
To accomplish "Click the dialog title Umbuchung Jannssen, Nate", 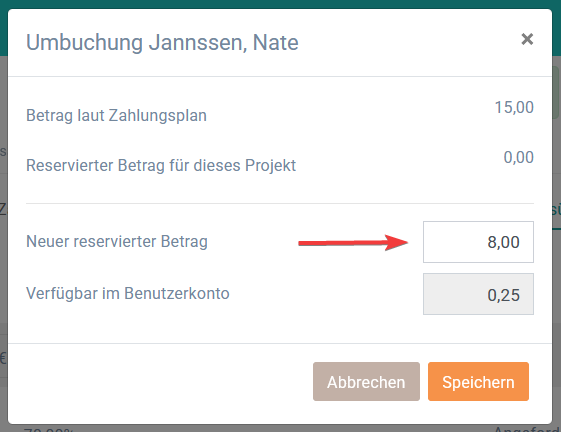I will (x=162, y=43).
